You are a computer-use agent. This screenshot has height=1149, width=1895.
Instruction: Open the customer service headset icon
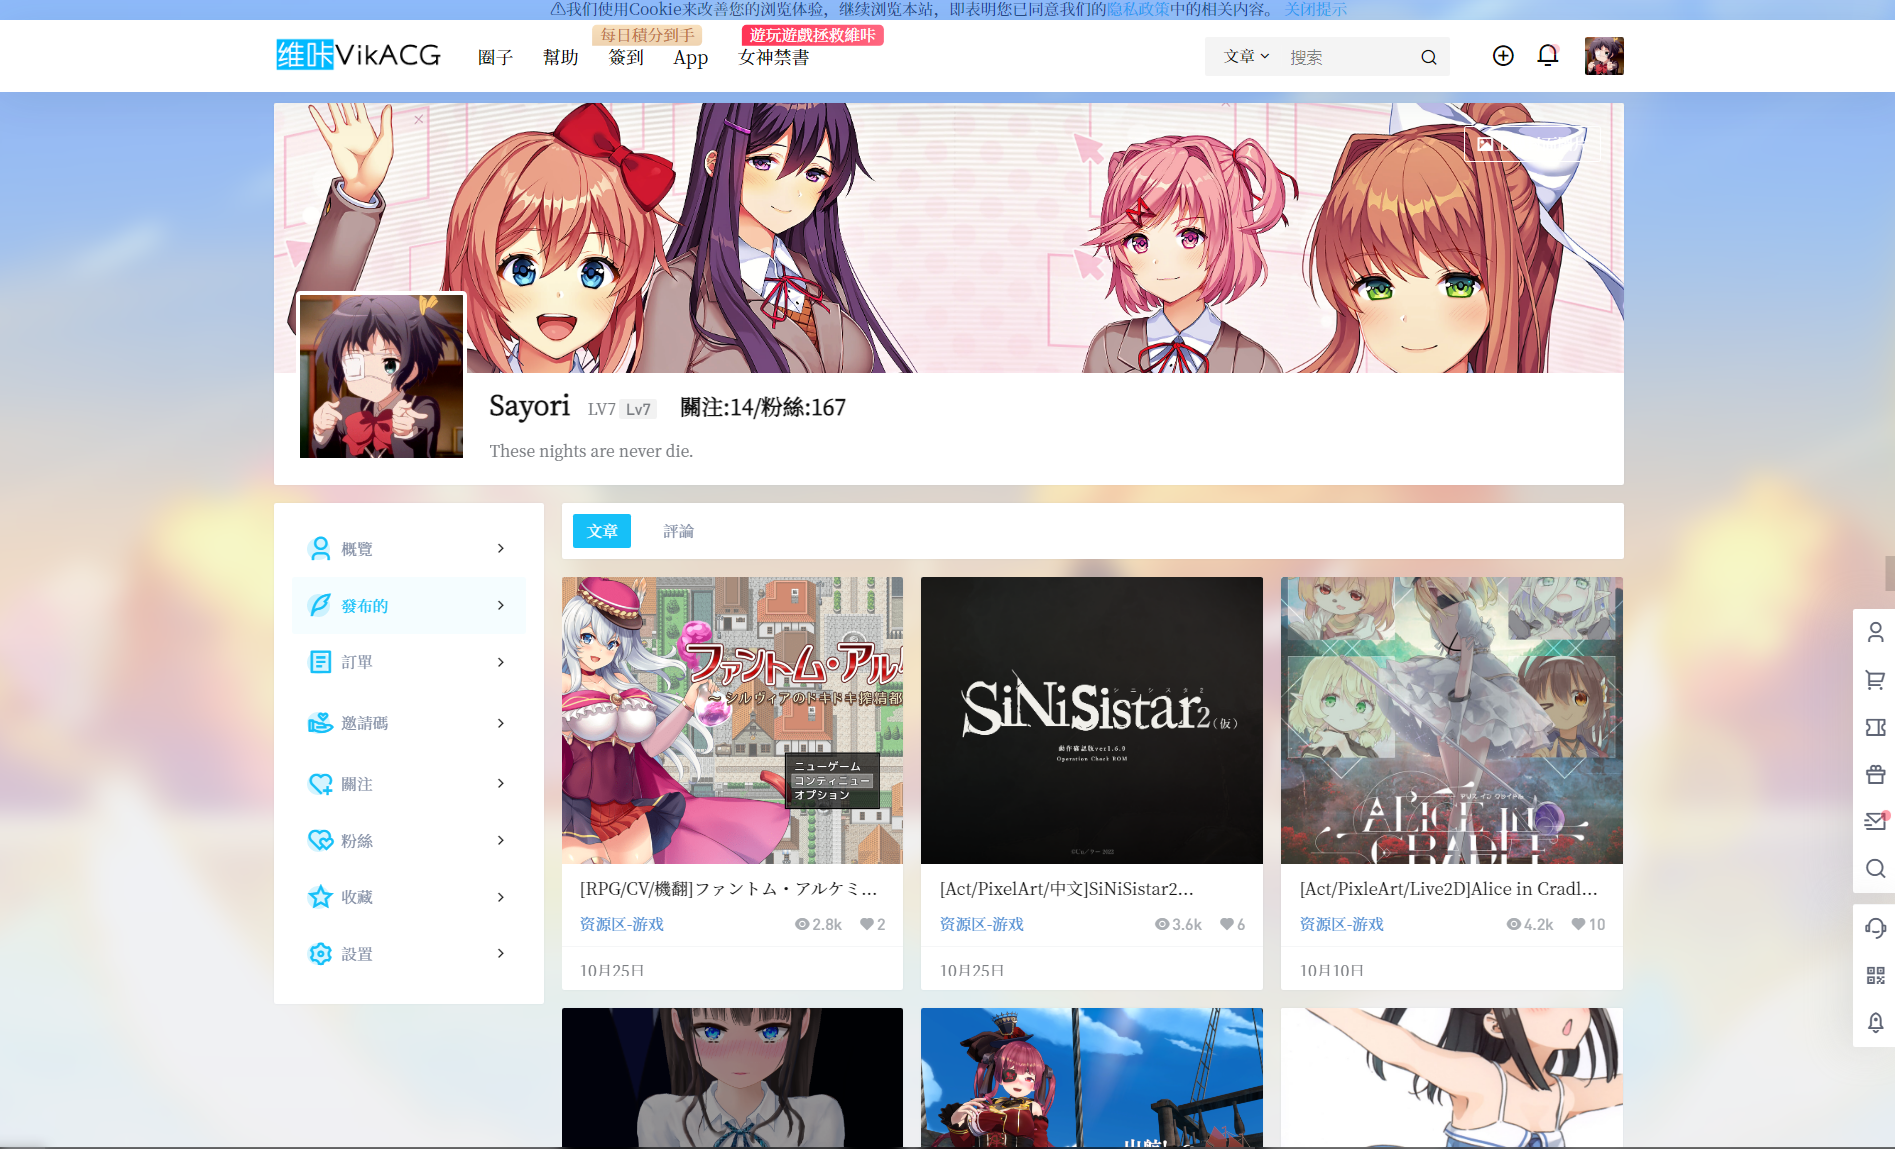pyautogui.click(x=1875, y=928)
